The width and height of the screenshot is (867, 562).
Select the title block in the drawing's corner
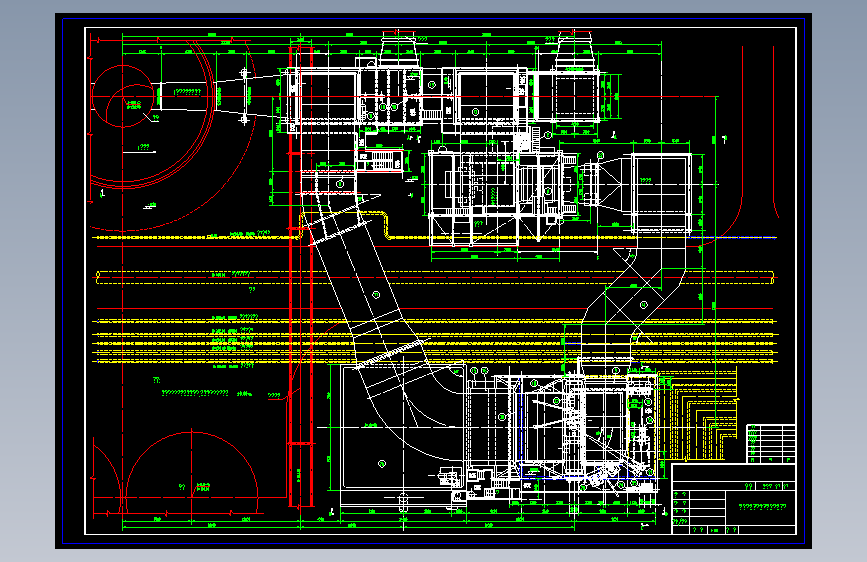734,499
